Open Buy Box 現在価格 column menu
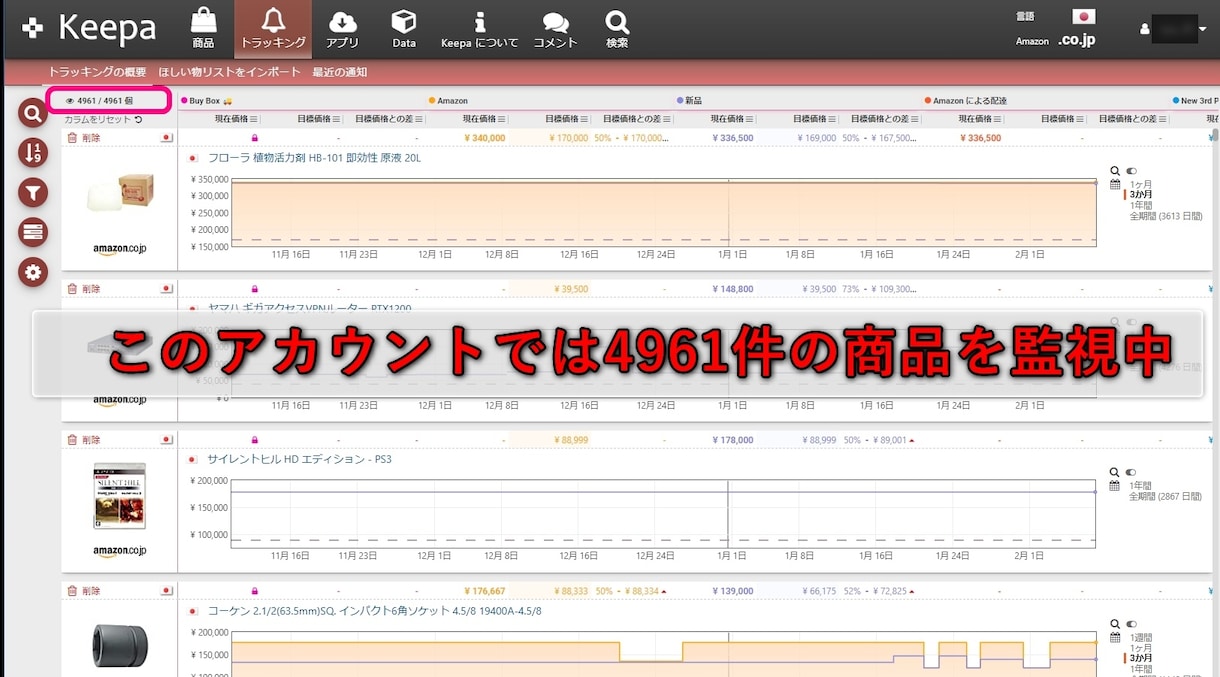The height and width of the screenshot is (677, 1220). (x=254, y=119)
